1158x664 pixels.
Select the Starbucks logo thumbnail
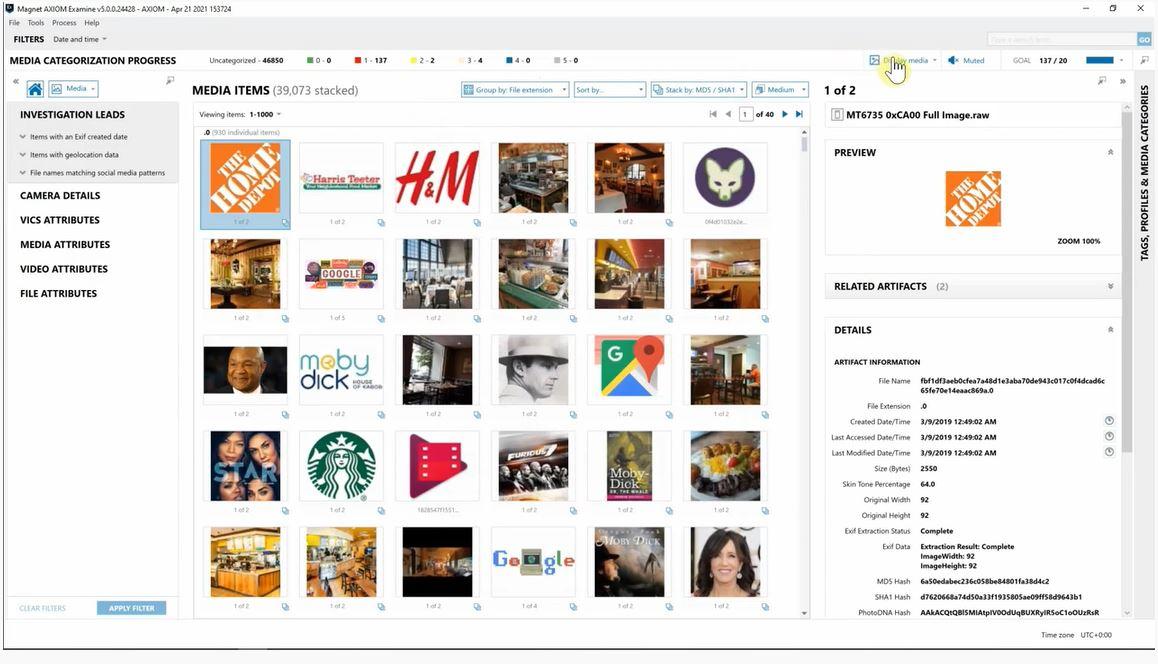tap(341, 466)
